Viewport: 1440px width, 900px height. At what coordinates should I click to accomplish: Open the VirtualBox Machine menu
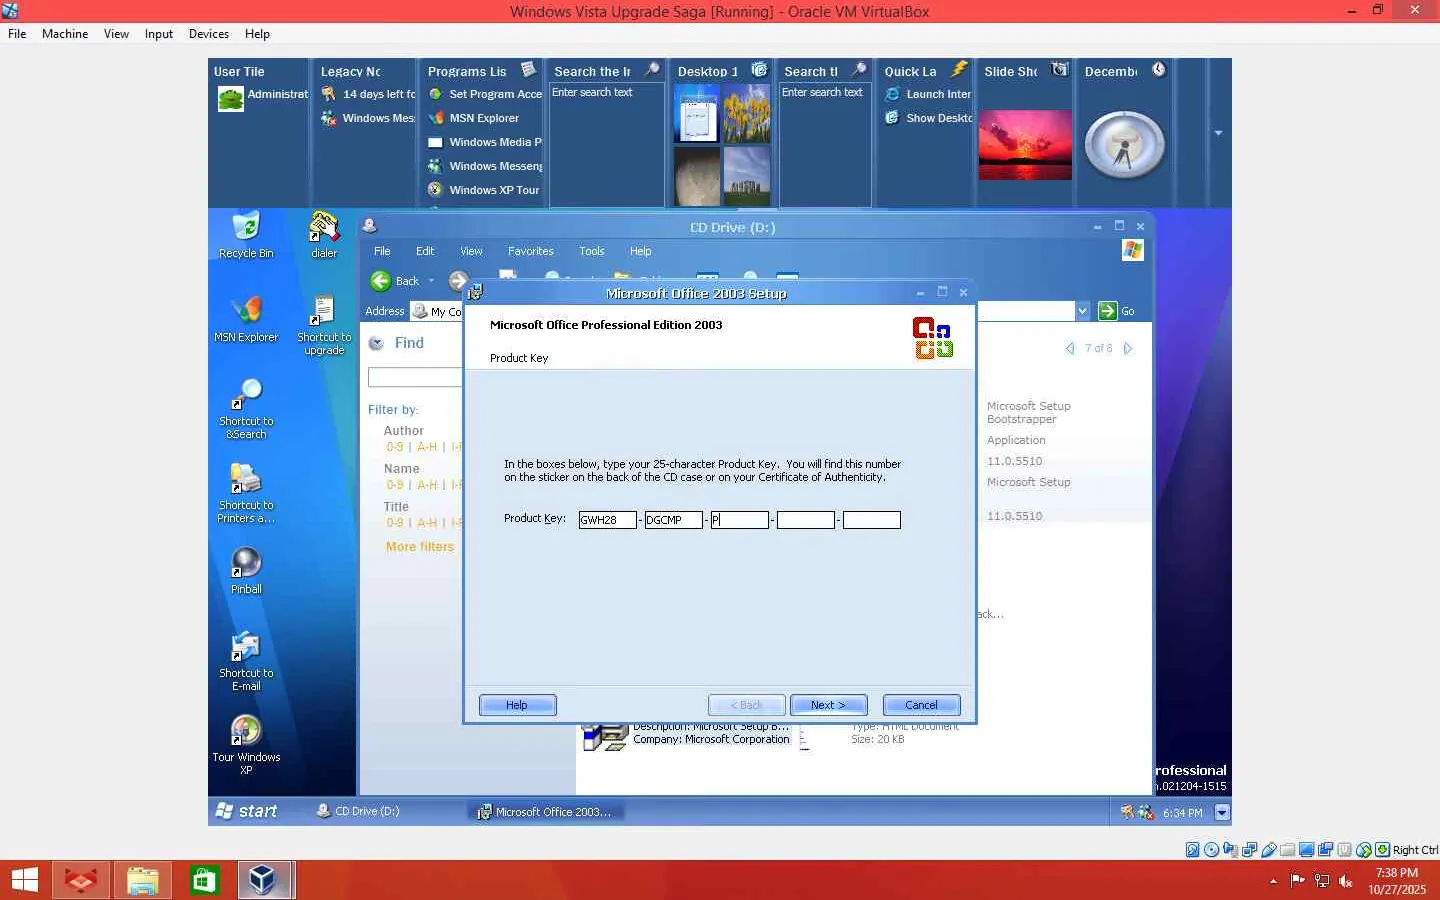click(65, 34)
